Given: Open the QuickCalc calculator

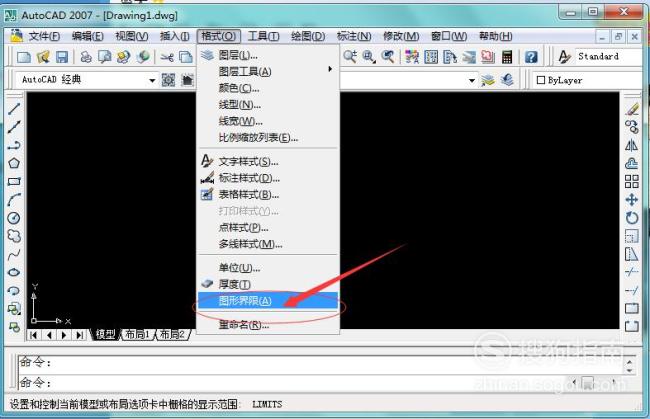Looking at the screenshot, I should [507, 57].
